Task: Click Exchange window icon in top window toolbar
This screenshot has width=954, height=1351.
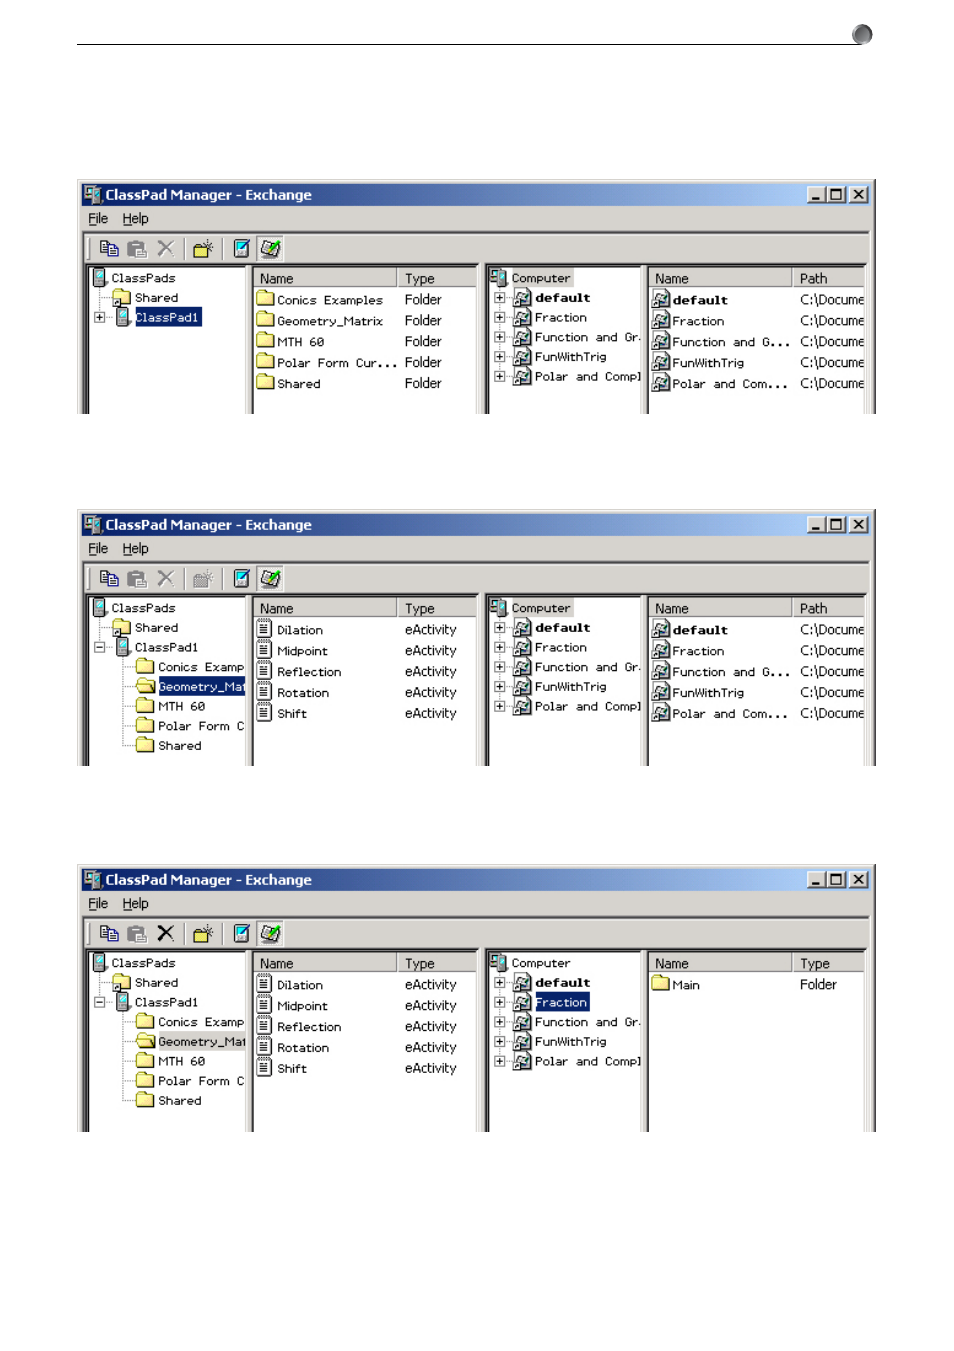Action: tap(270, 248)
